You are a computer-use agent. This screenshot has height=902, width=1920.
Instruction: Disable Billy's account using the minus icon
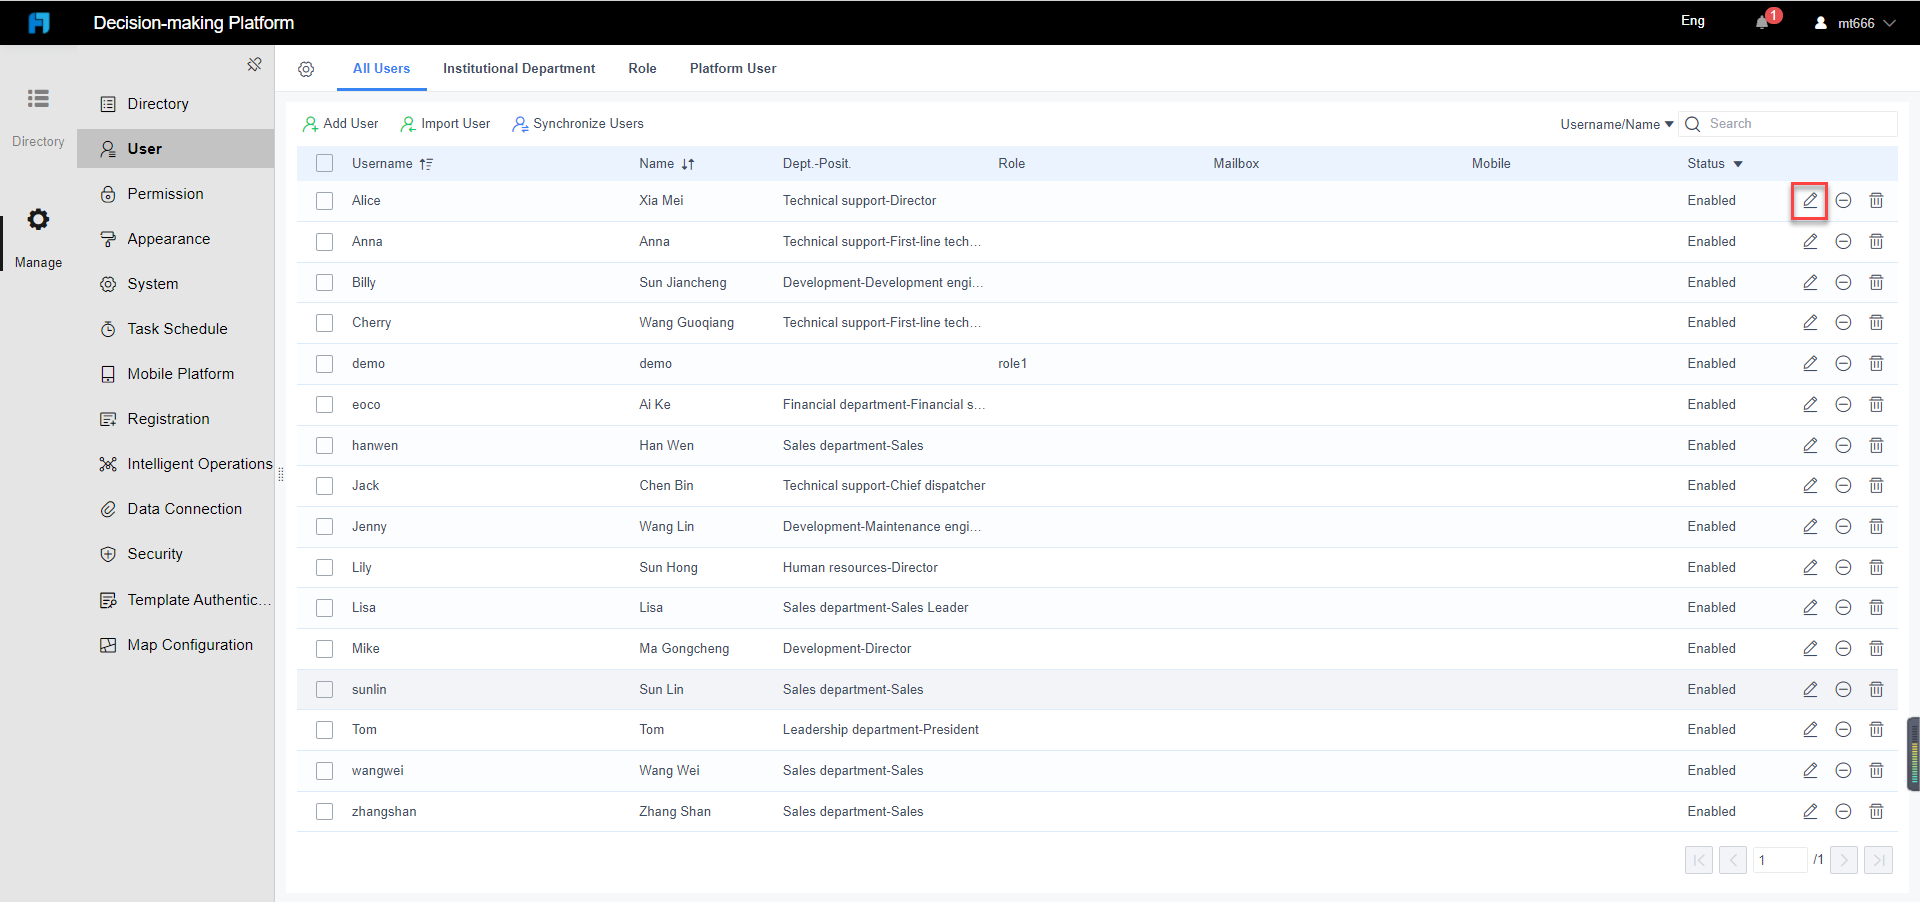click(1844, 282)
